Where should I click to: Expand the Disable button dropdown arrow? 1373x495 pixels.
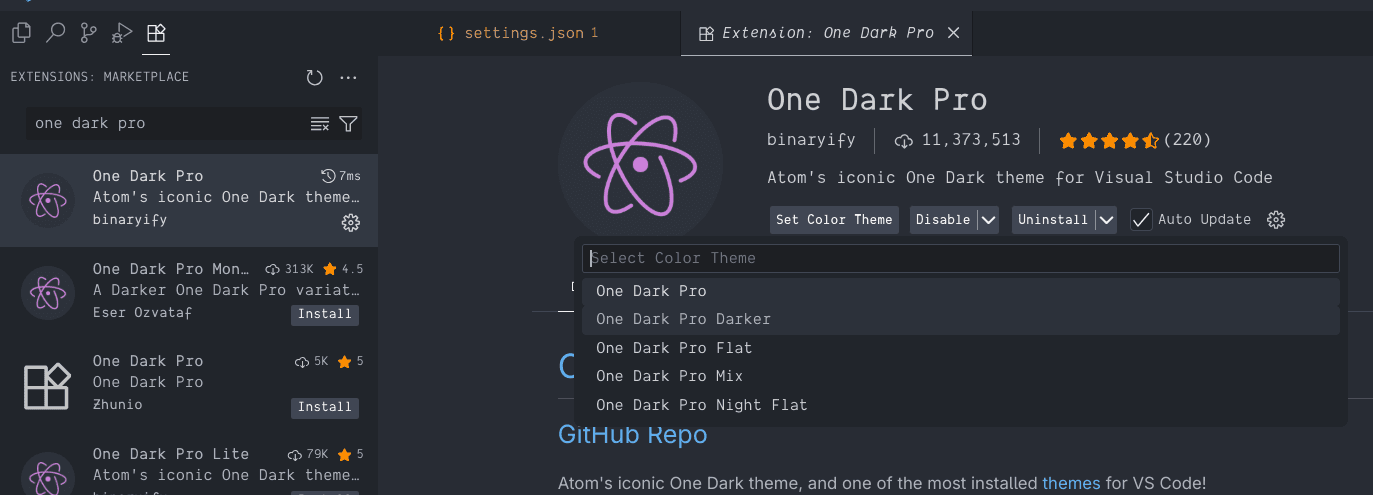987,220
